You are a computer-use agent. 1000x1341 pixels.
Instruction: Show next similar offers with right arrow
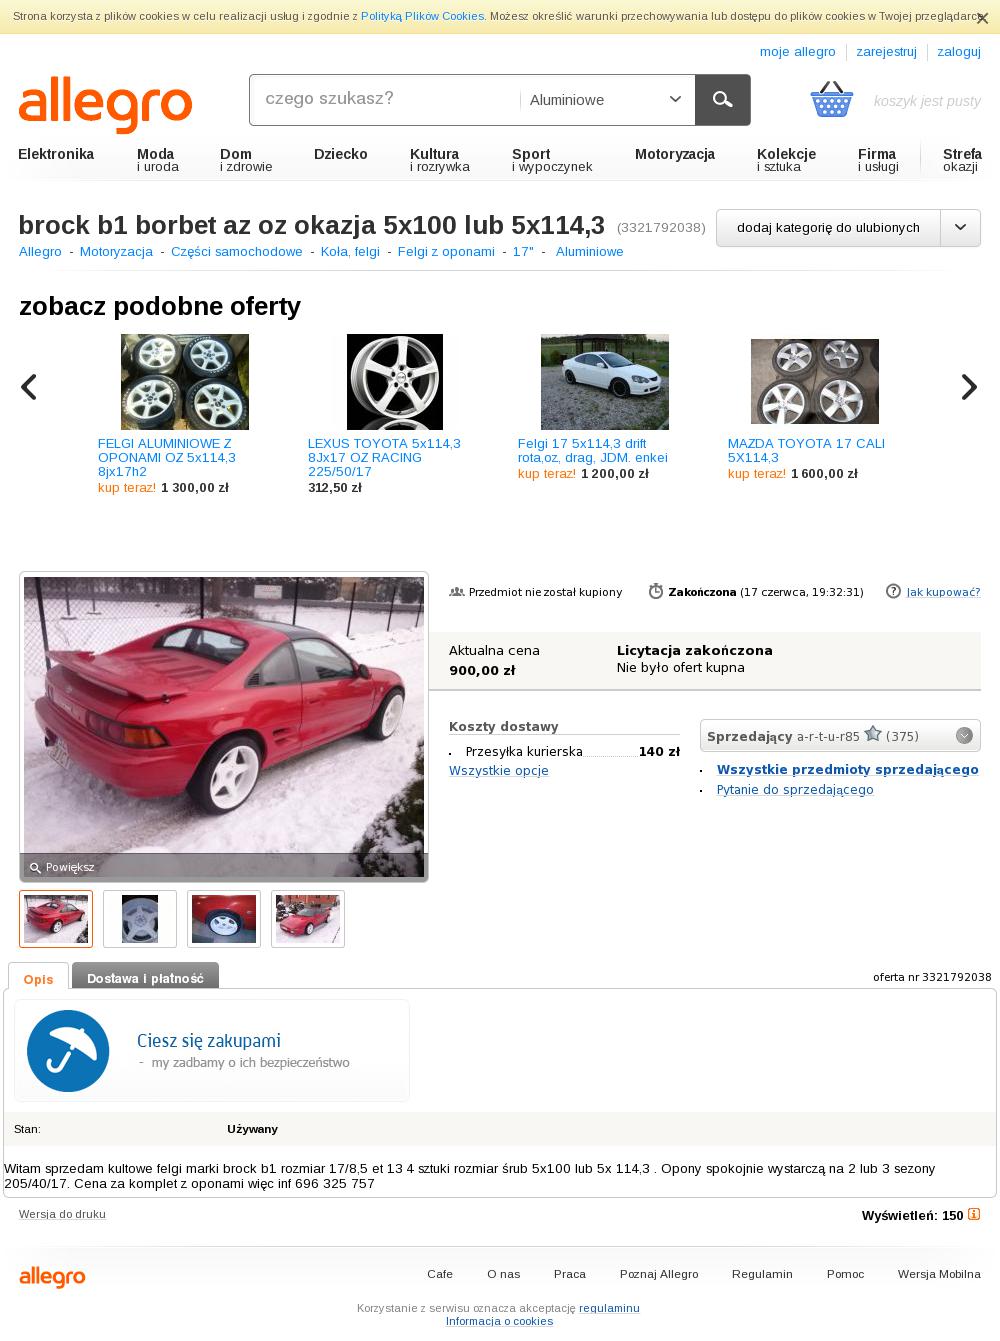click(969, 387)
